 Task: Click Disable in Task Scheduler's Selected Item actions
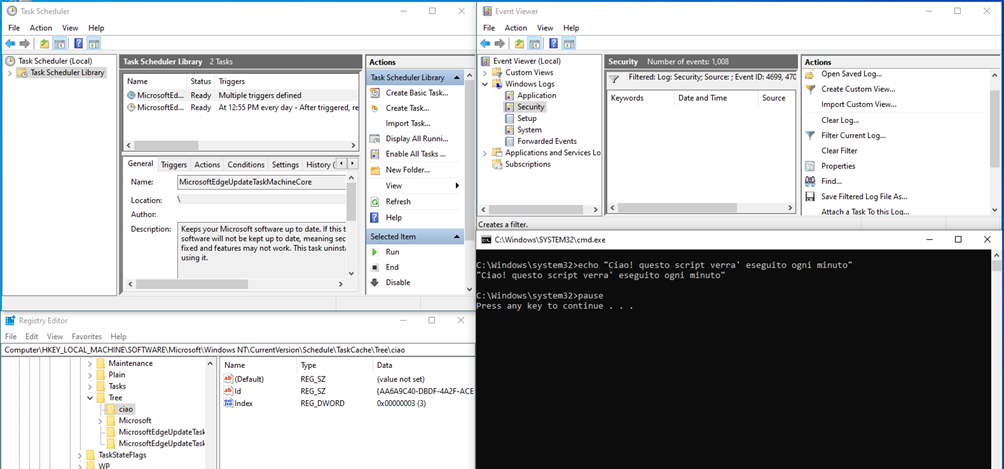click(398, 282)
